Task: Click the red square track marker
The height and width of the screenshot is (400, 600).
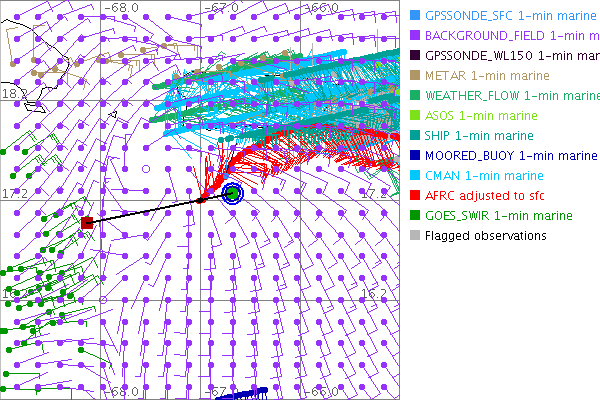Action: tap(87, 222)
